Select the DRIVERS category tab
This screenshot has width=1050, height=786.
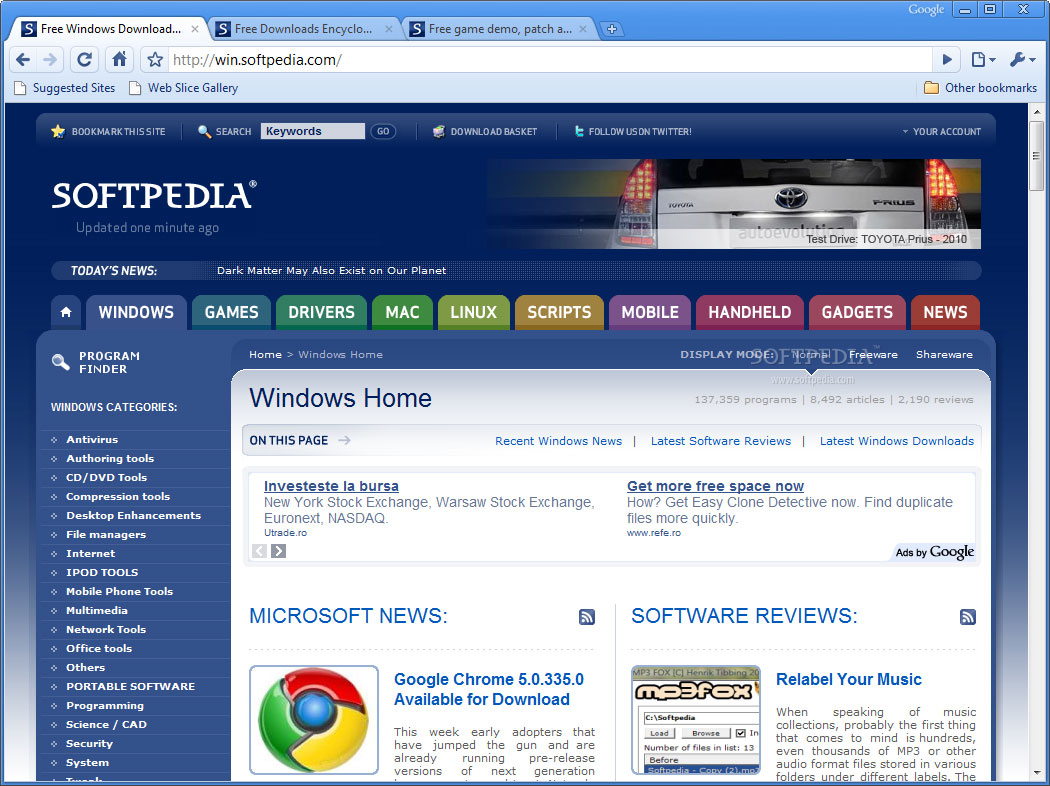(321, 312)
